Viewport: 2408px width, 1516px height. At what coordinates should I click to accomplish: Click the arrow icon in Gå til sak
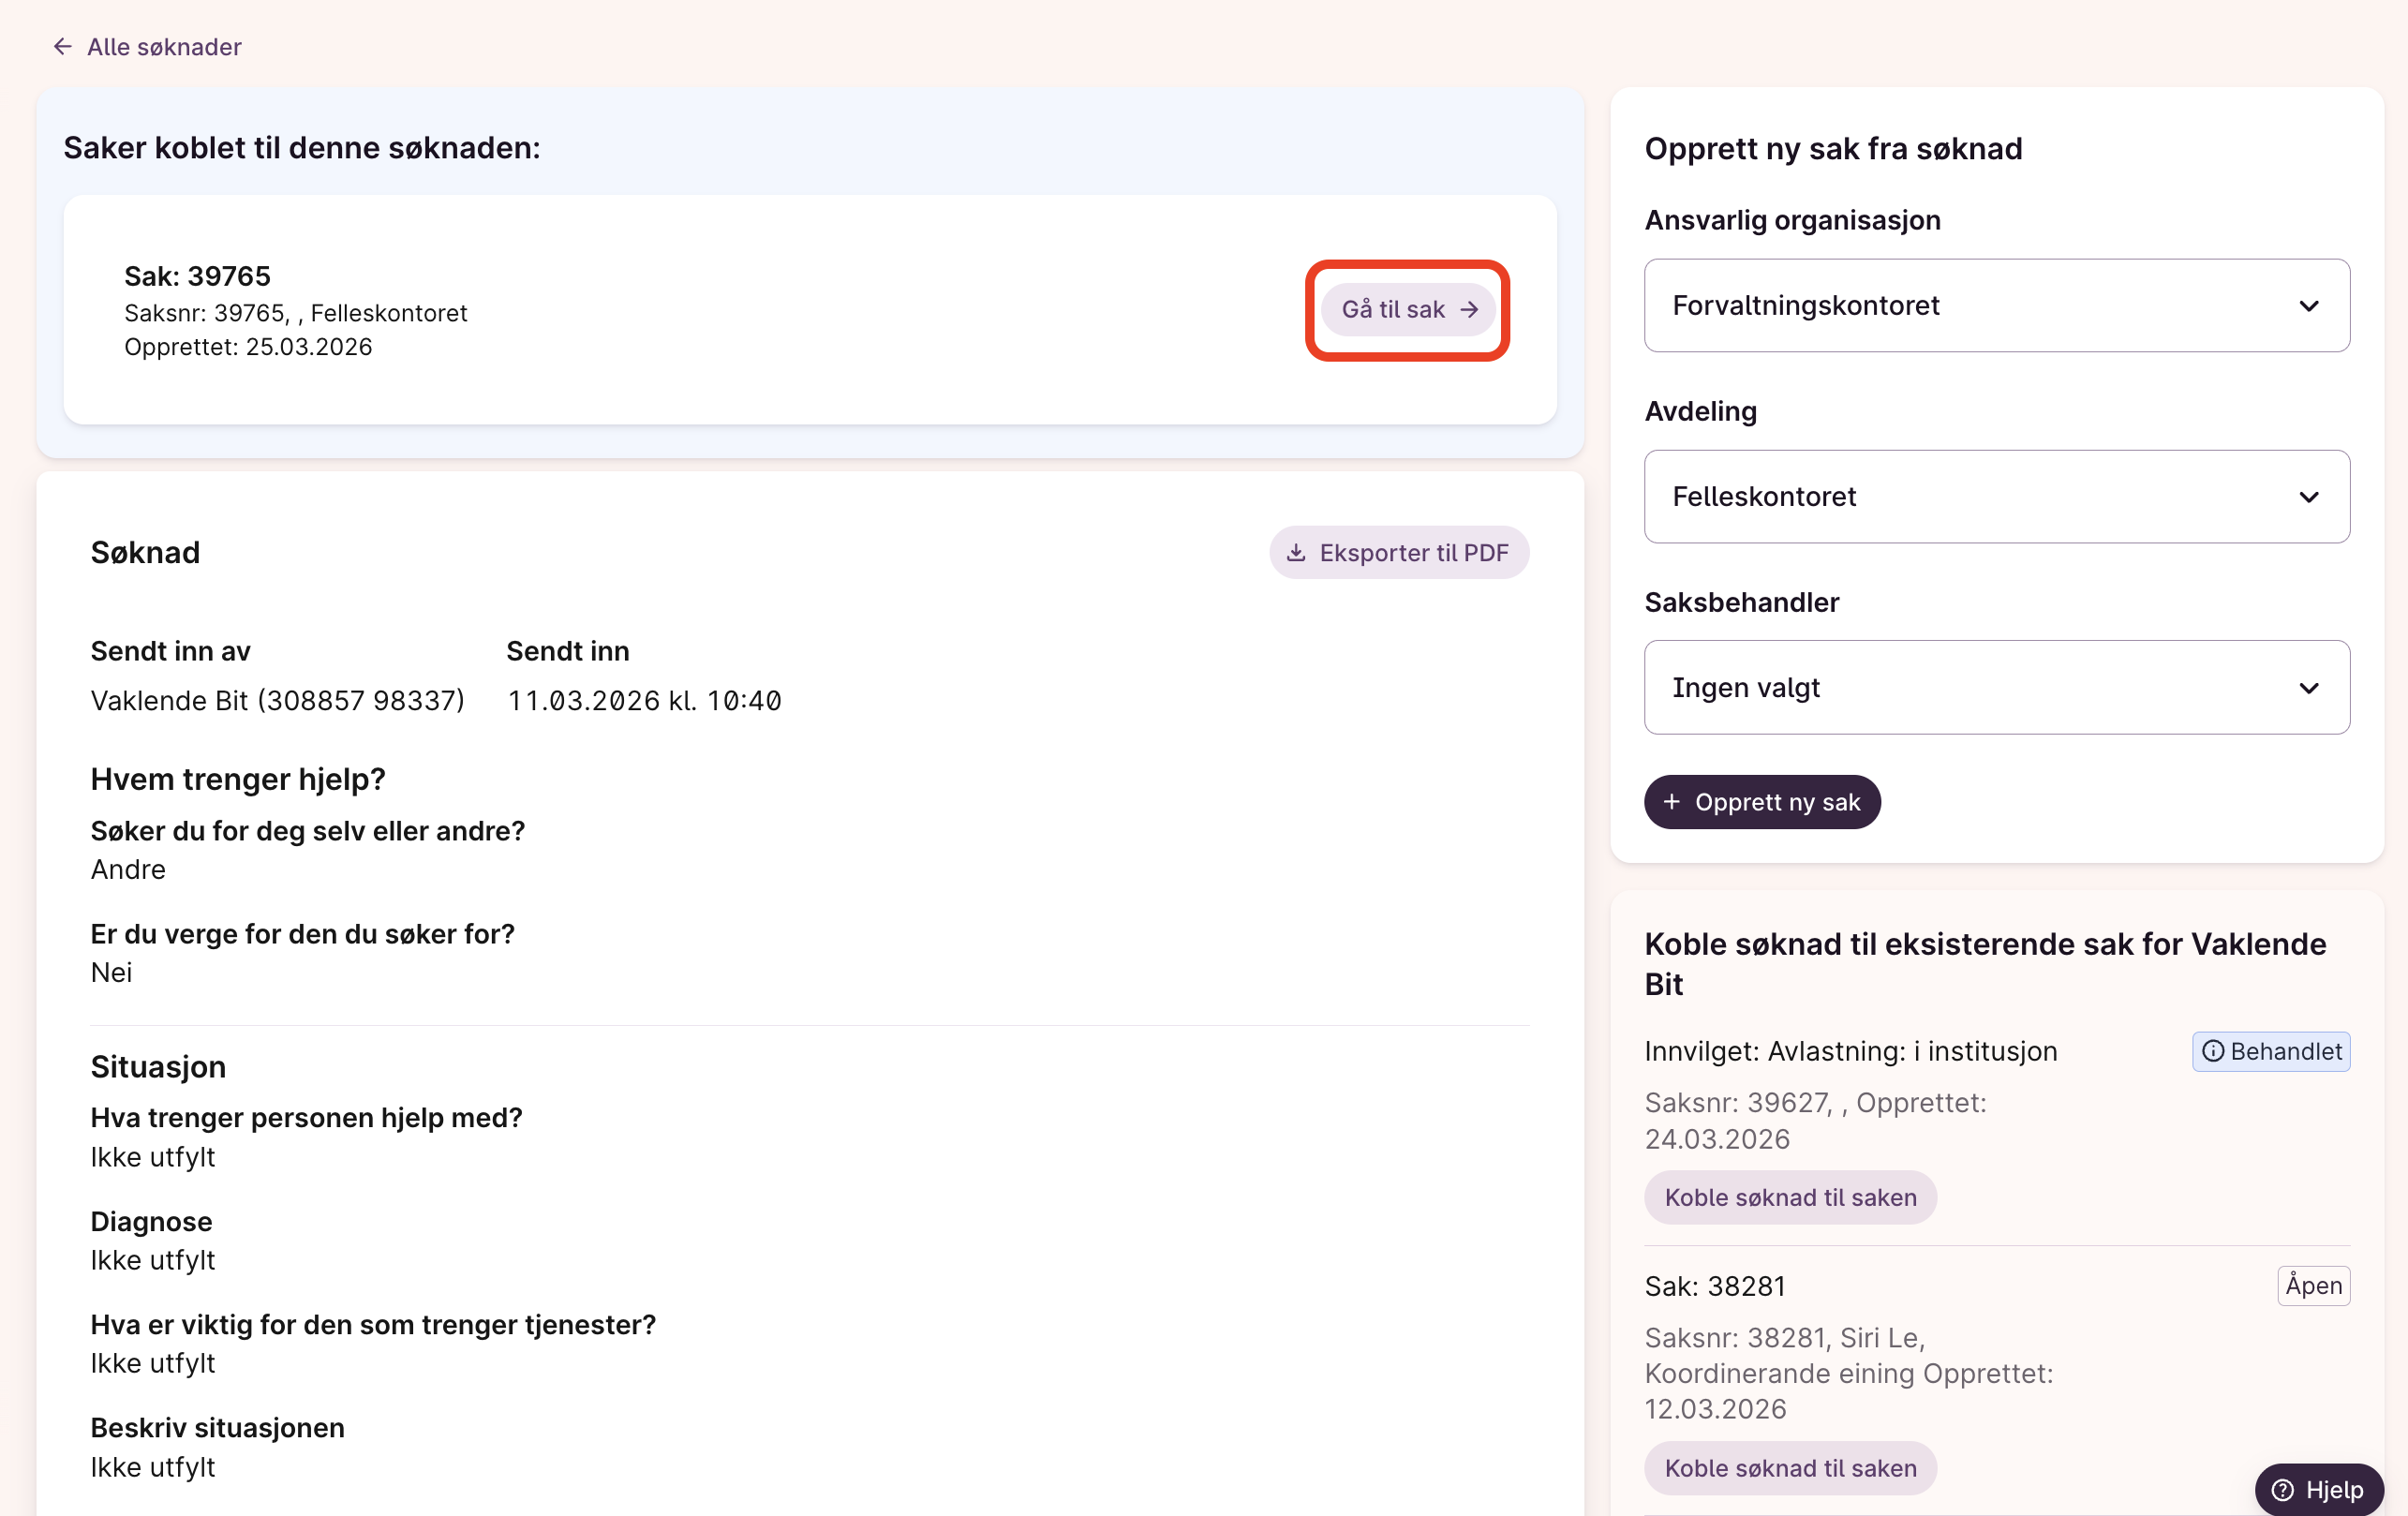click(x=1469, y=310)
